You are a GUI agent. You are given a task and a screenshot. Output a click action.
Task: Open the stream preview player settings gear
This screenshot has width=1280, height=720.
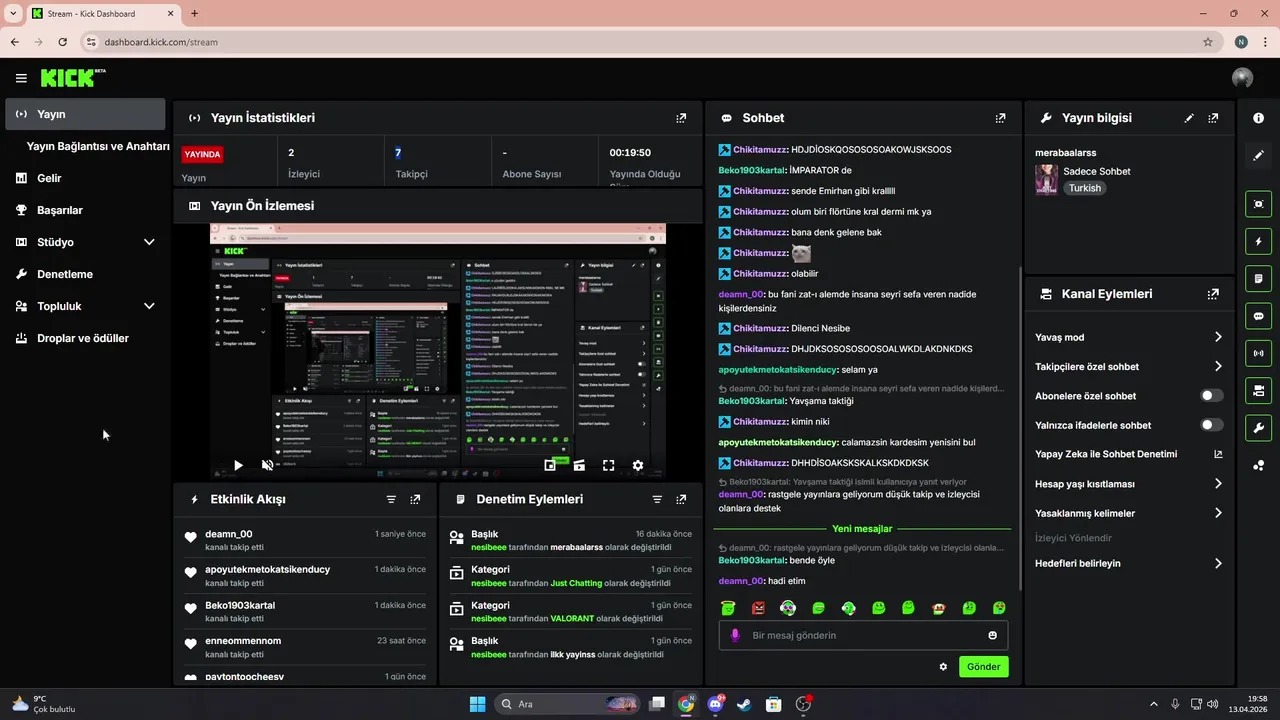(x=638, y=465)
